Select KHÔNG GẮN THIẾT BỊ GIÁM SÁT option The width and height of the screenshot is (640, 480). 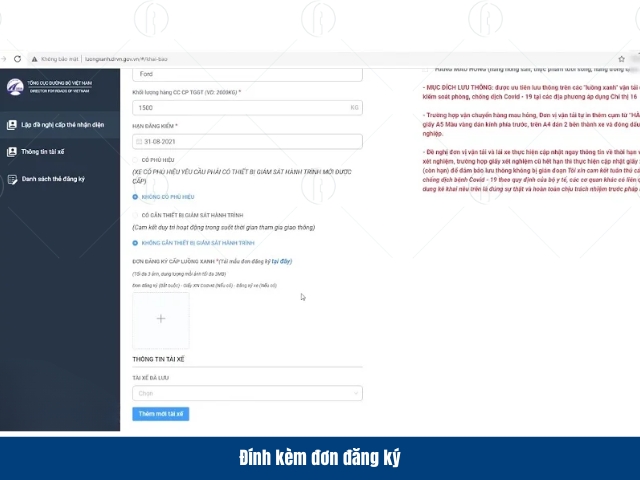(x=135, y=243)
